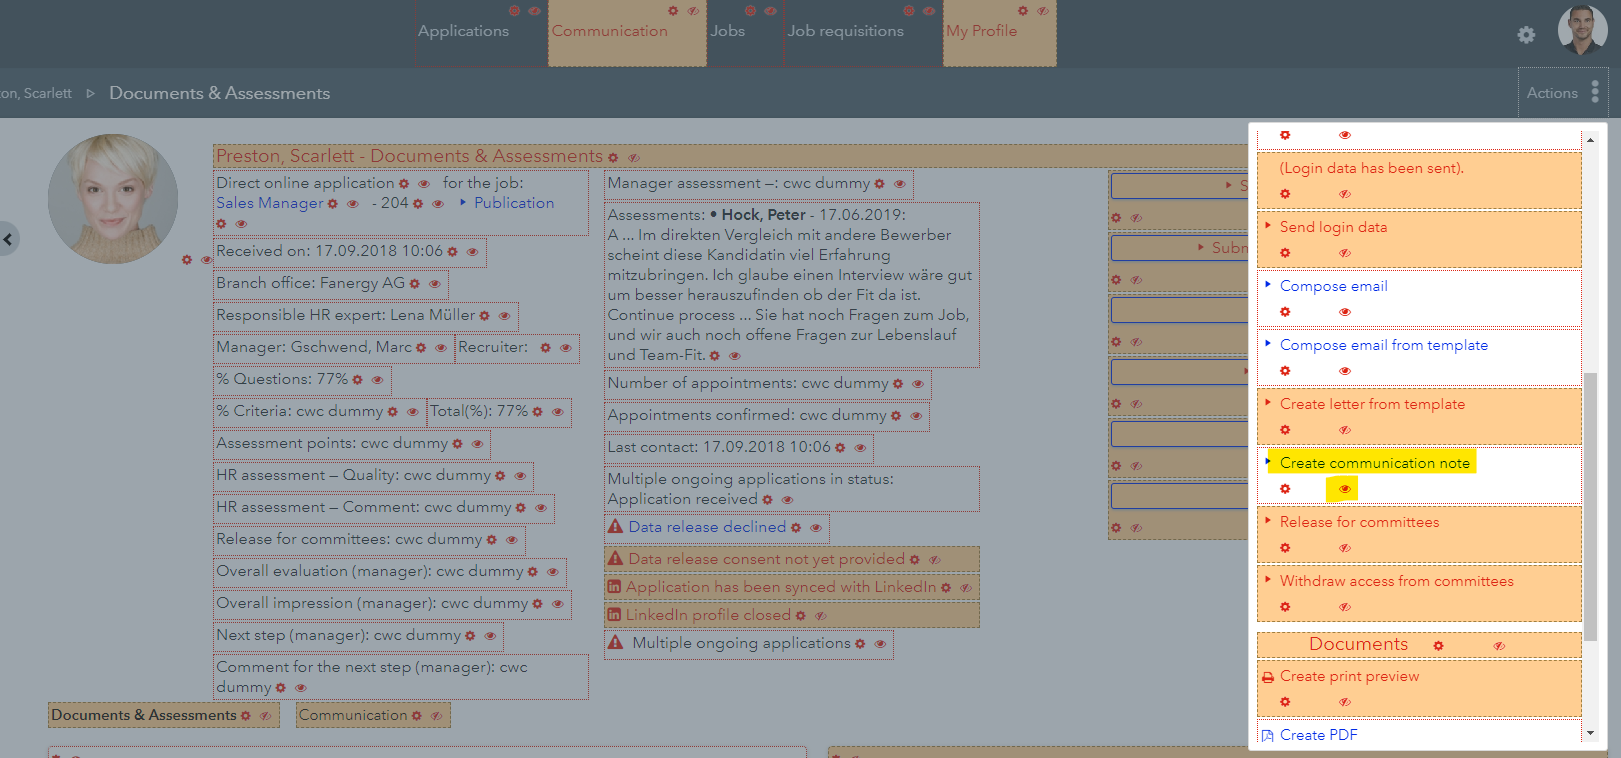
Task: Click the Publication link
Action: click(x=513, y=203)
